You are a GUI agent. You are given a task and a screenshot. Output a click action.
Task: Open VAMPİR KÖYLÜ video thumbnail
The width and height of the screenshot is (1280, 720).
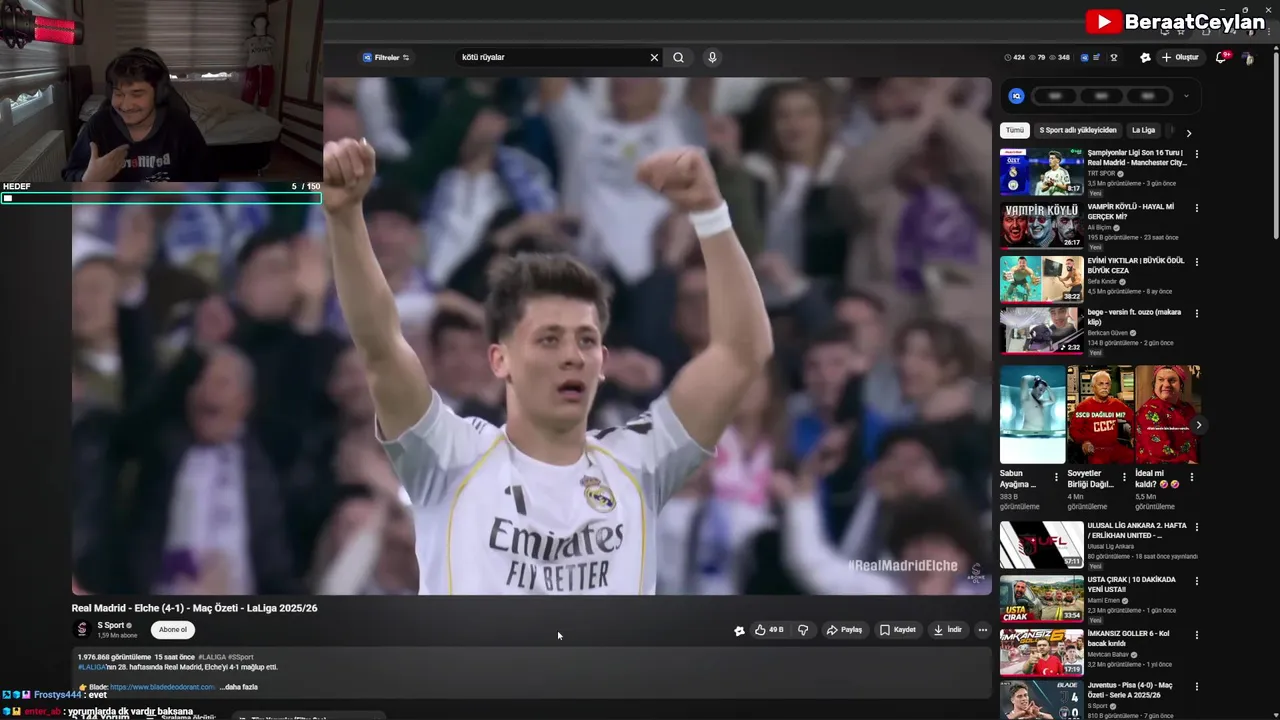(x=1041, y=226)
